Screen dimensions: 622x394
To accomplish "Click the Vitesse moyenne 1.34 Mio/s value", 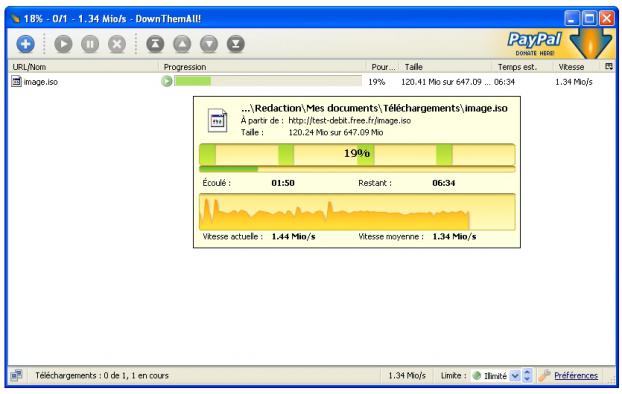I will click(x=454, y=236).
